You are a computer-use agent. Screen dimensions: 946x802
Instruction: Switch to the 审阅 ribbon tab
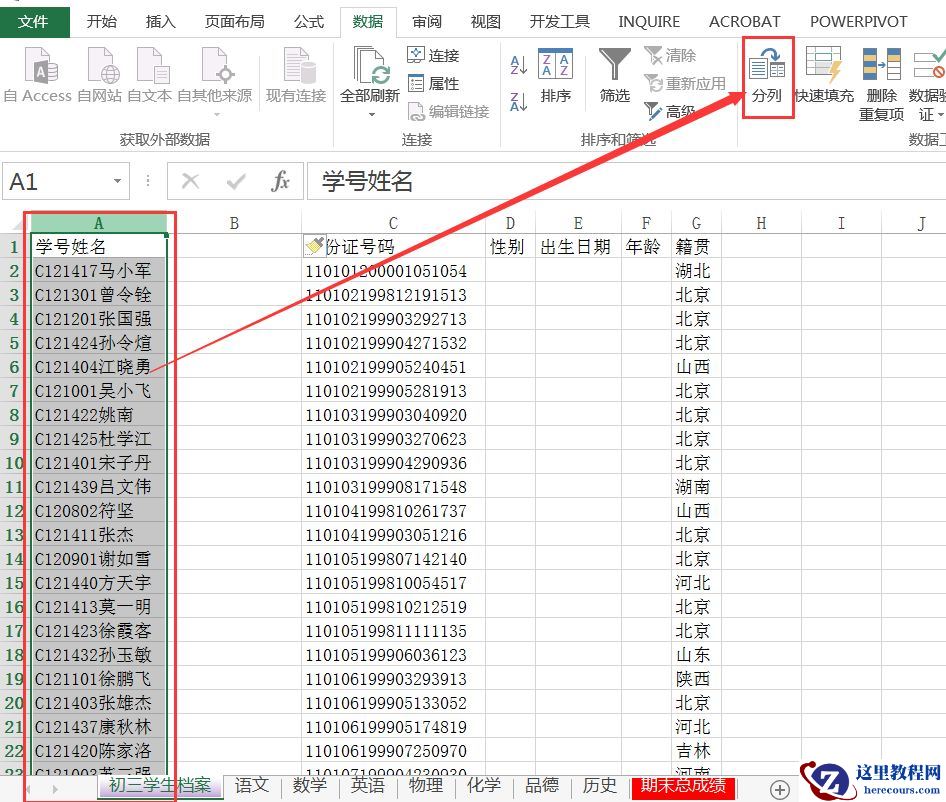coord(427,22)
